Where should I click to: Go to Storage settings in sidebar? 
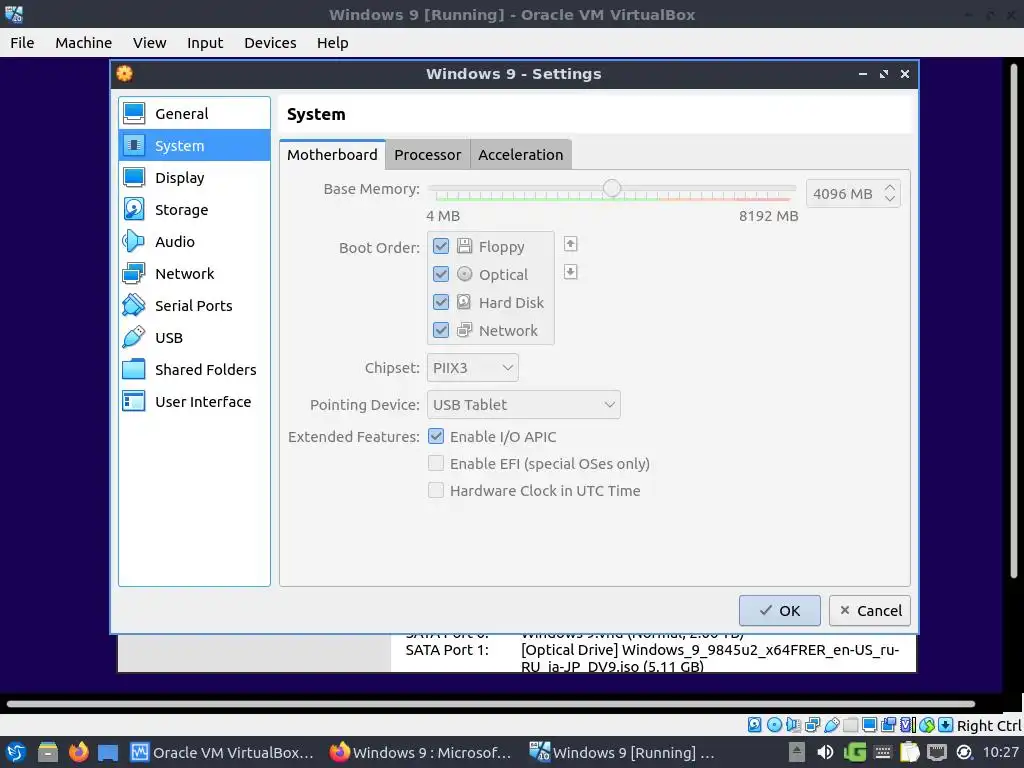pyautogui.click(x=194, y=210)
